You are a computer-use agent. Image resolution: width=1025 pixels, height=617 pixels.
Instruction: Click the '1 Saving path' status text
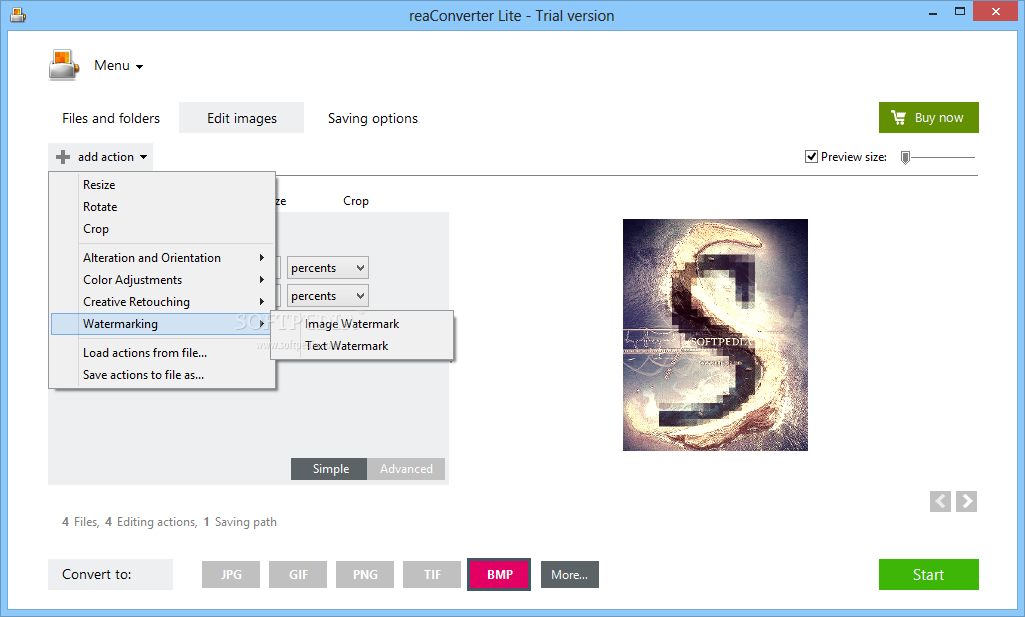[240, 522]
